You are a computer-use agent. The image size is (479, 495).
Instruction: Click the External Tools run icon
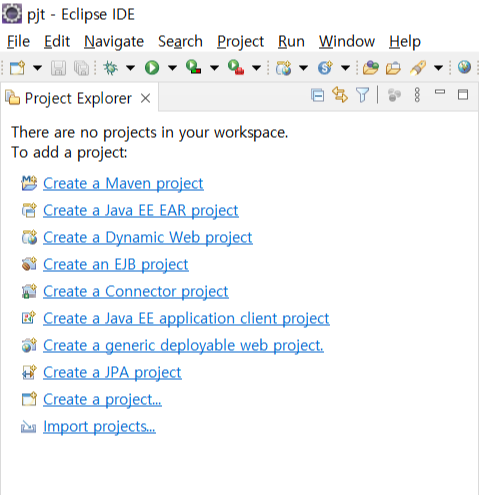click(236, 67)
